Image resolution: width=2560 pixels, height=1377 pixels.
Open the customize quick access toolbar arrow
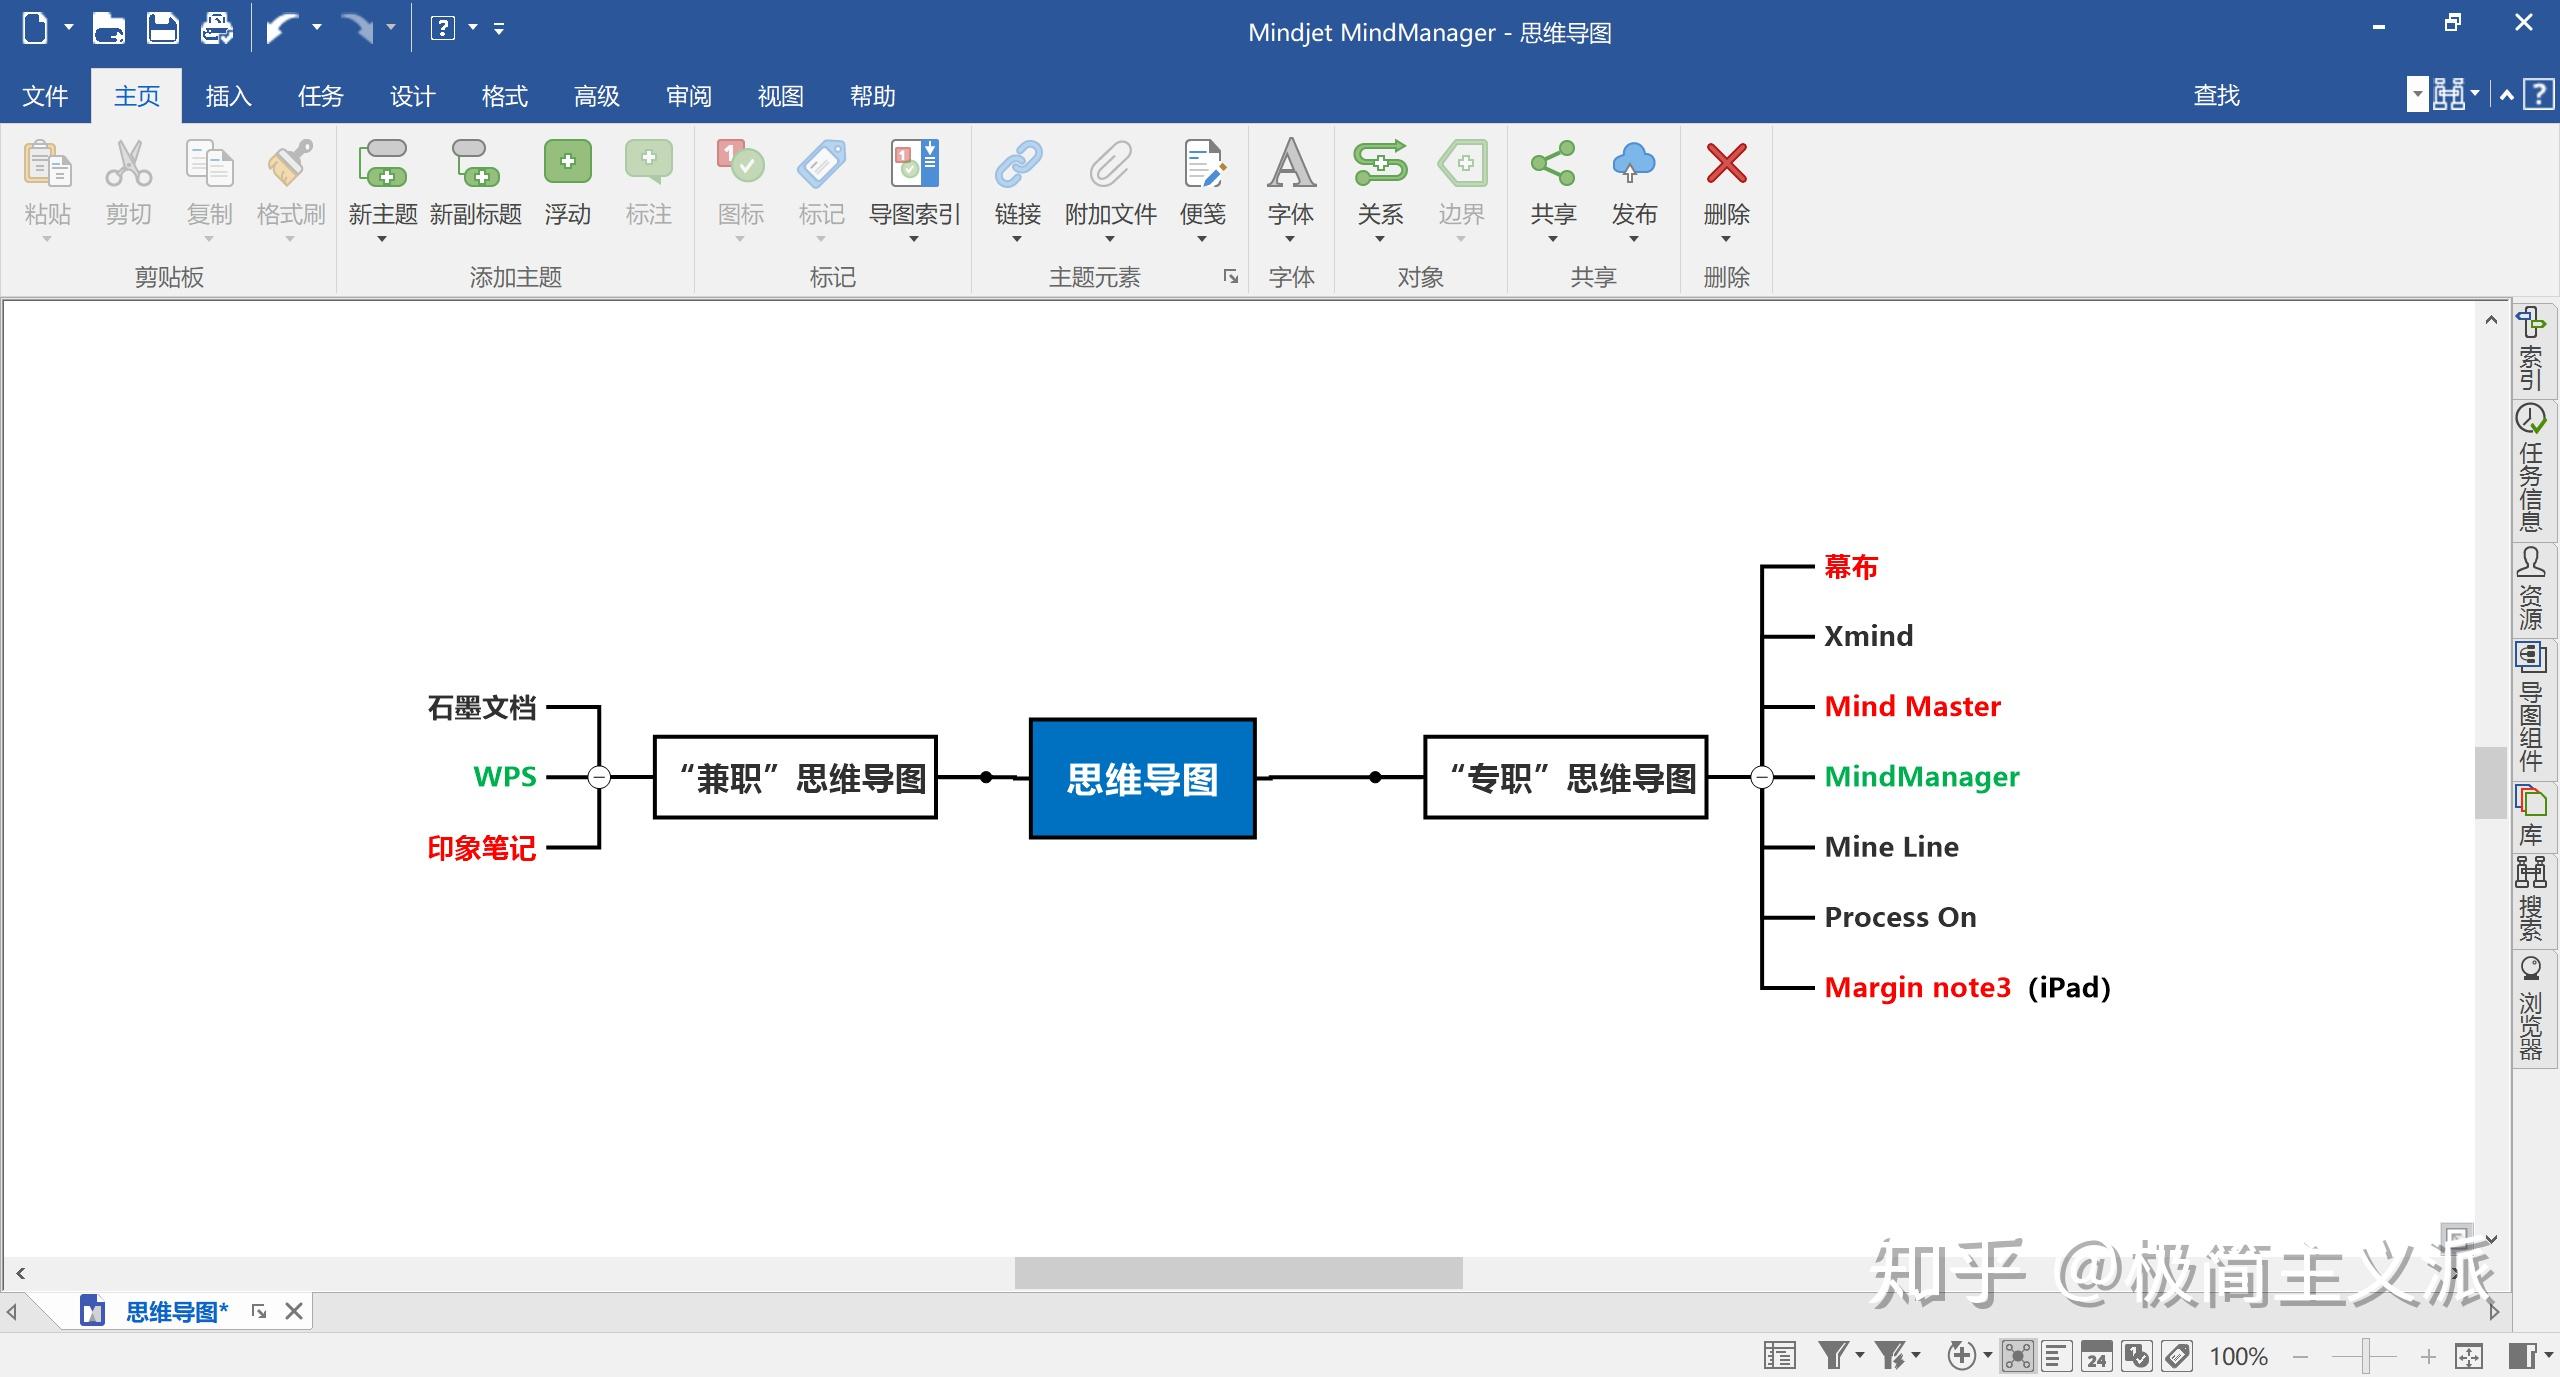coord(499,28)
